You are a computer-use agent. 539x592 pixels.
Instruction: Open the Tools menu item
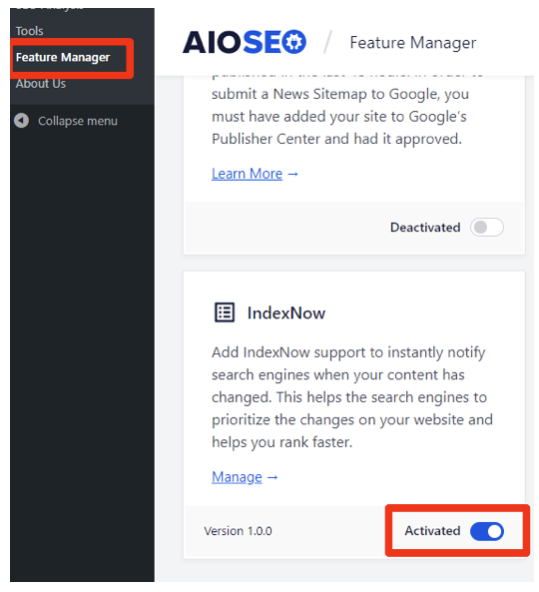tap(29, 31)
